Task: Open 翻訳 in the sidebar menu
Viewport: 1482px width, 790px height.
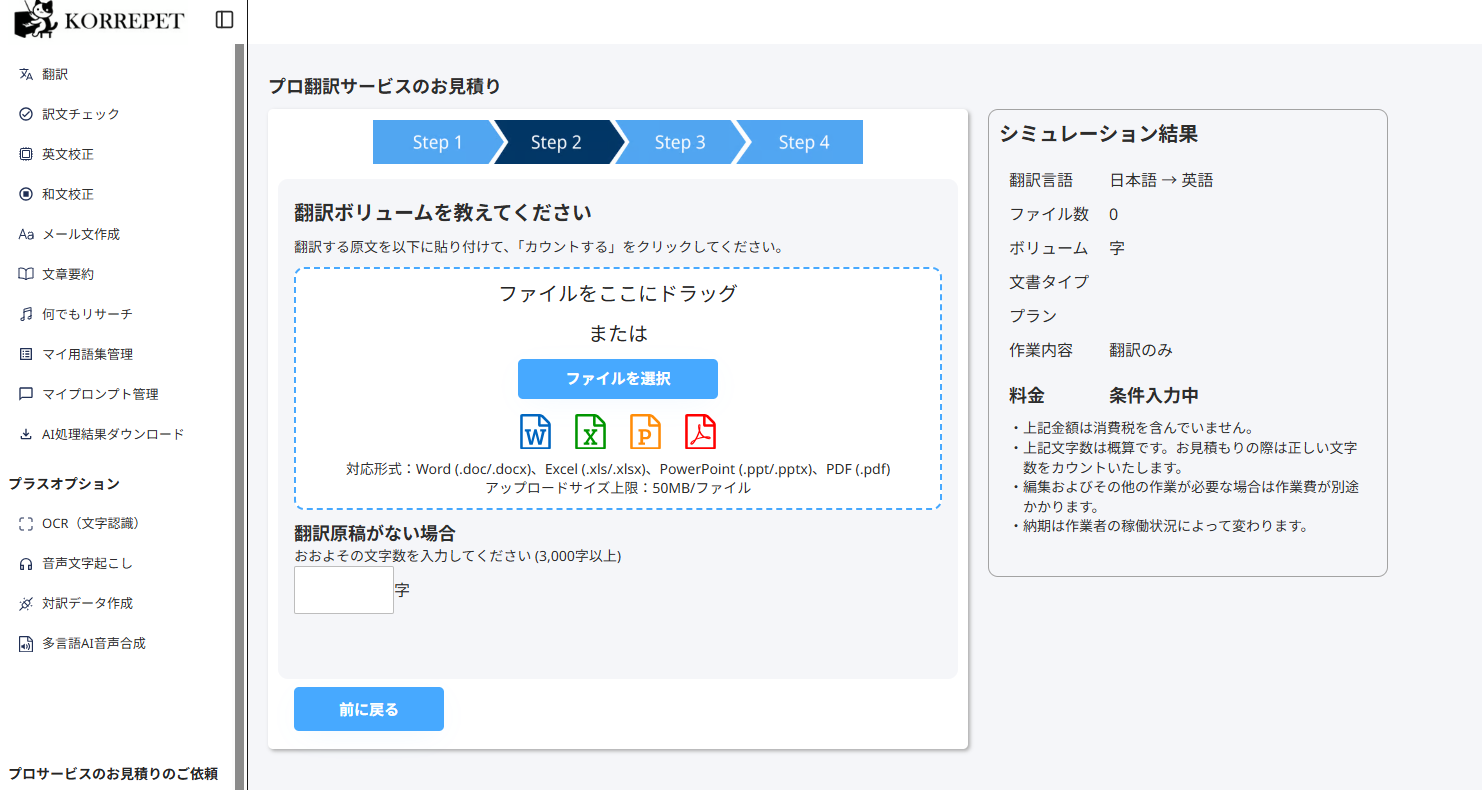Action: (55, 74)
